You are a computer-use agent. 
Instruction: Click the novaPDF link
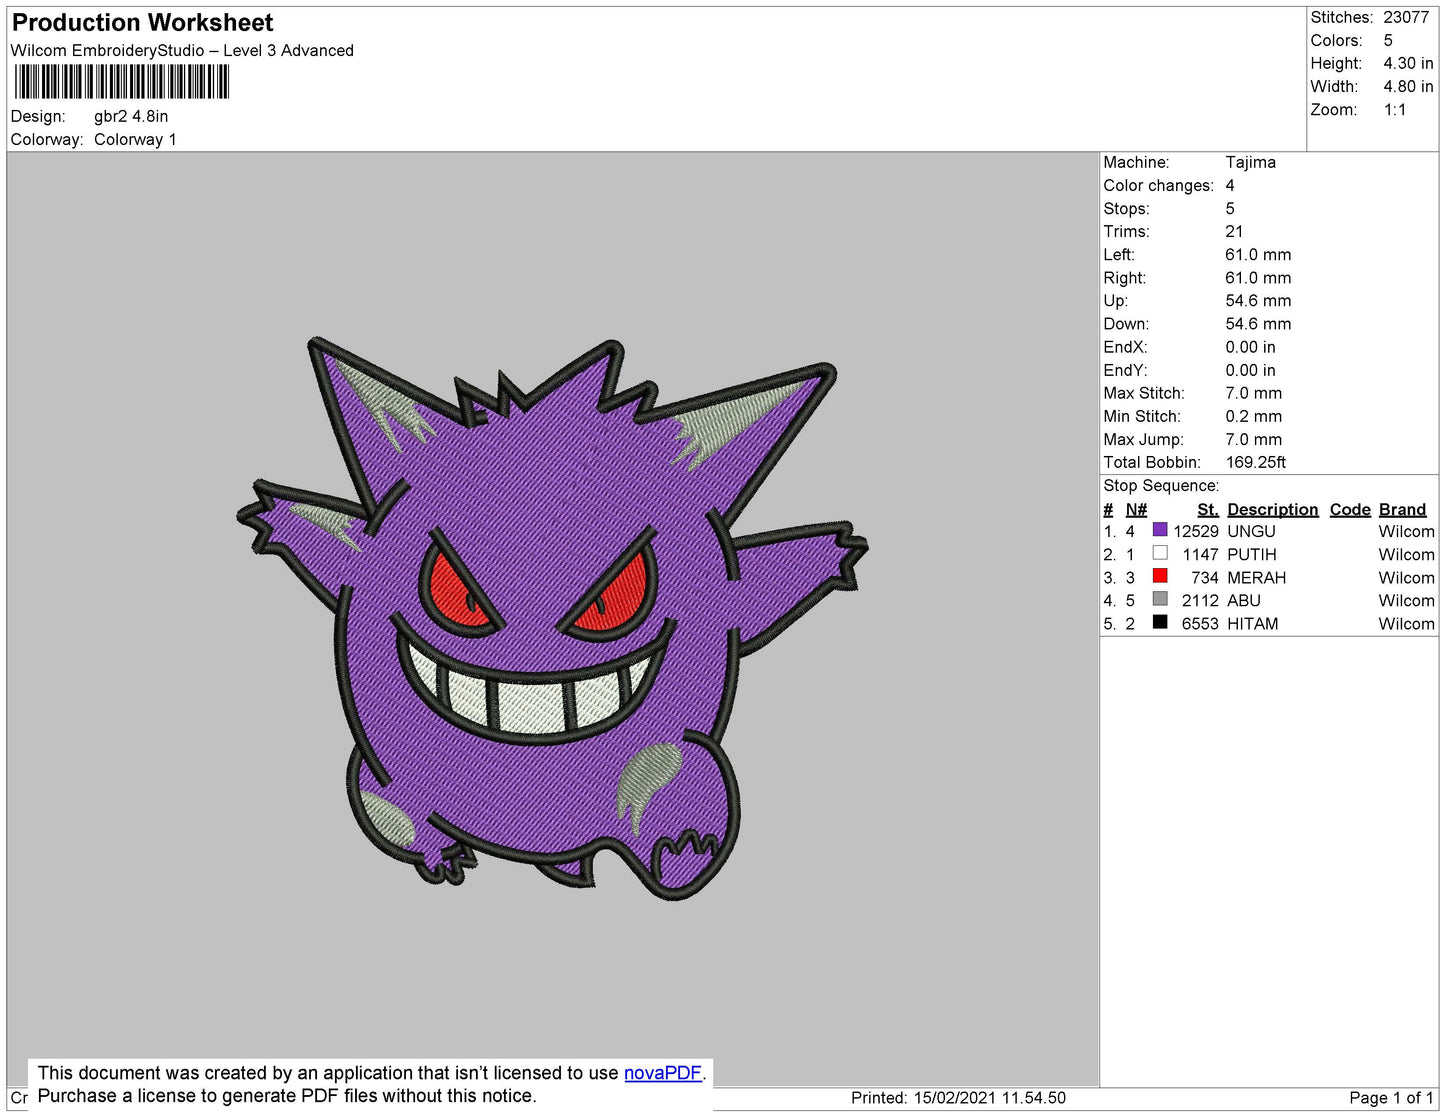[x=663, y=1073]
